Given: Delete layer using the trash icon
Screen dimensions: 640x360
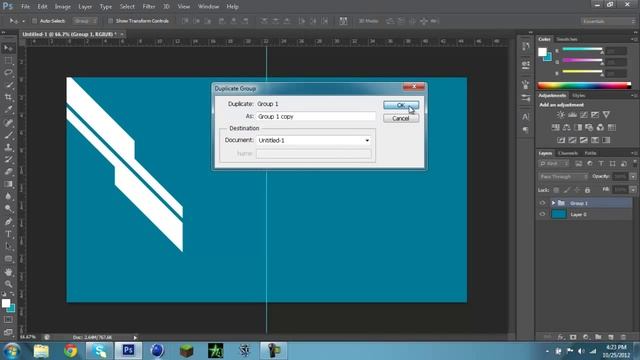Looking at the screenshot, I should (623, 337).
